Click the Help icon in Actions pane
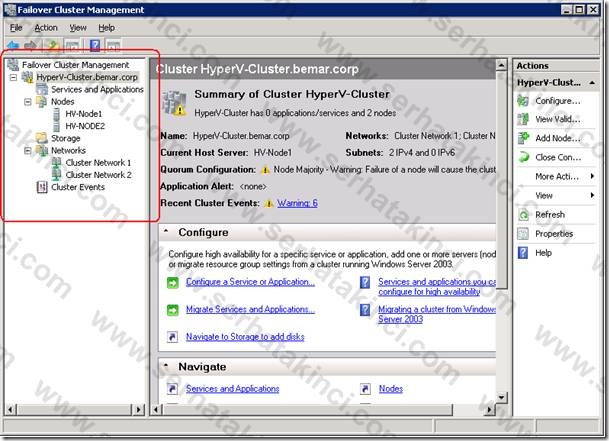 (x=523, y=253)
